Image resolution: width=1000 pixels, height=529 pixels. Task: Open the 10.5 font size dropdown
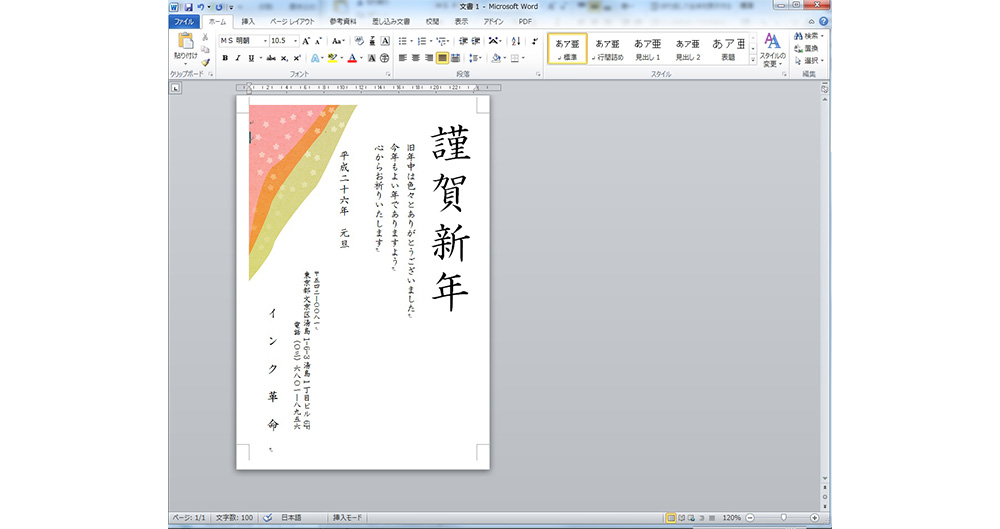[295, 41]
